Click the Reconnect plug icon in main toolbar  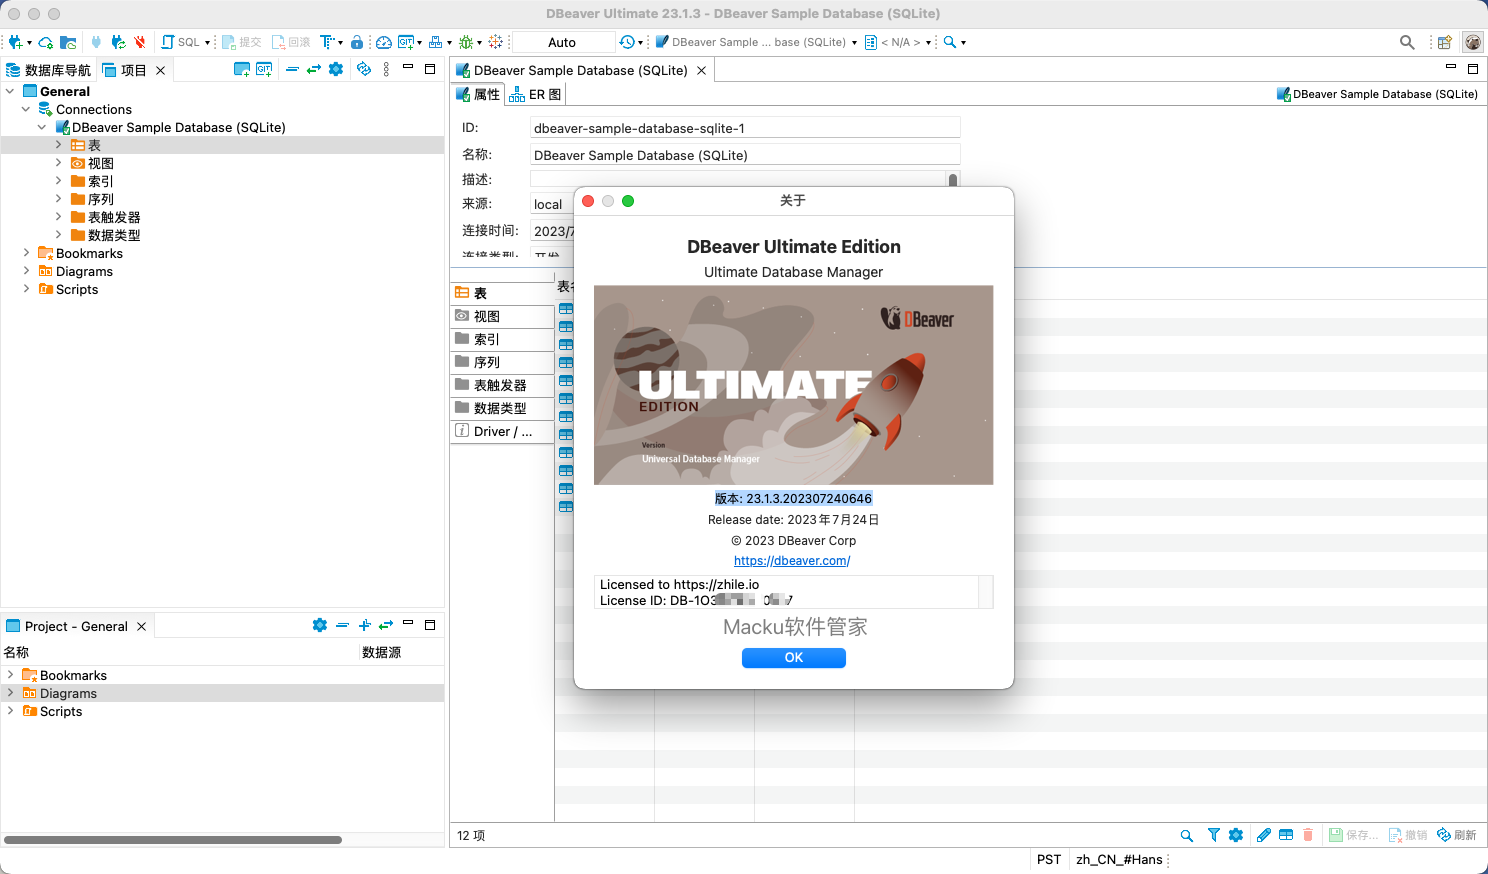118,42
